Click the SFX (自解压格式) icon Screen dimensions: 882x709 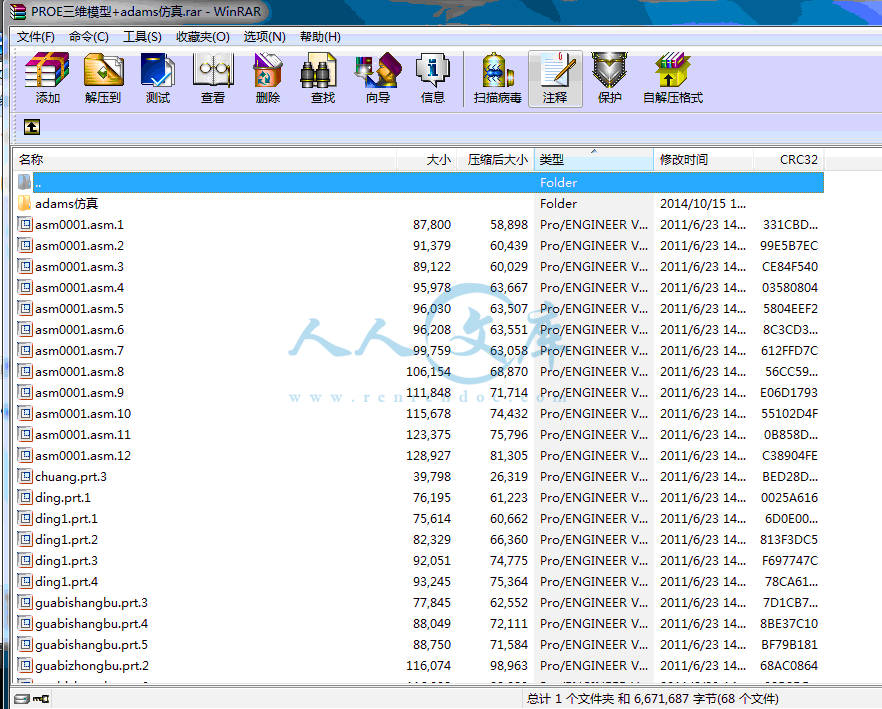673,78
